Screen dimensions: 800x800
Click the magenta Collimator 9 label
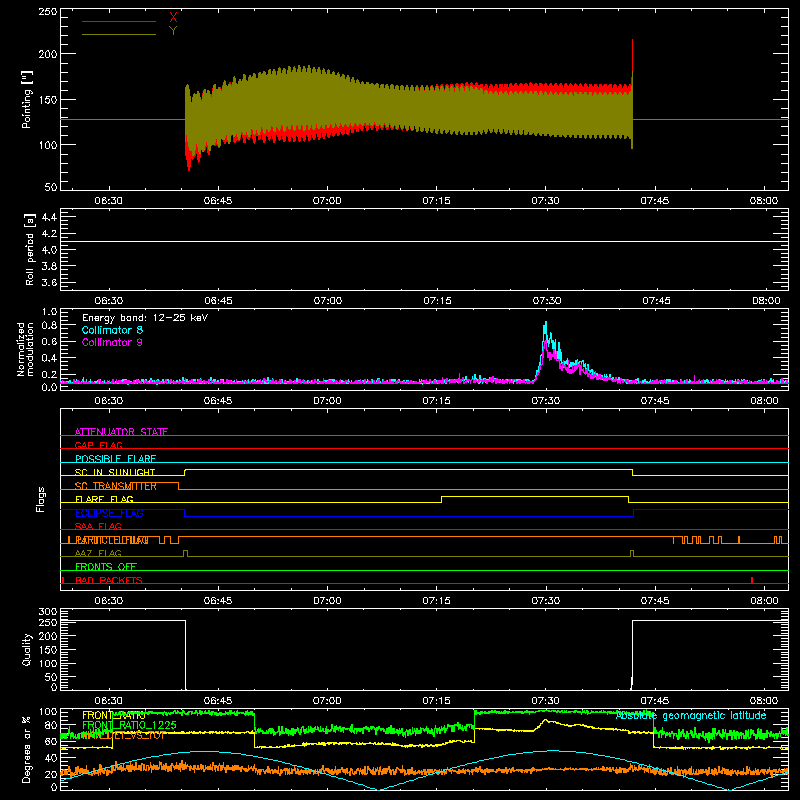click(x=112, y=342)
